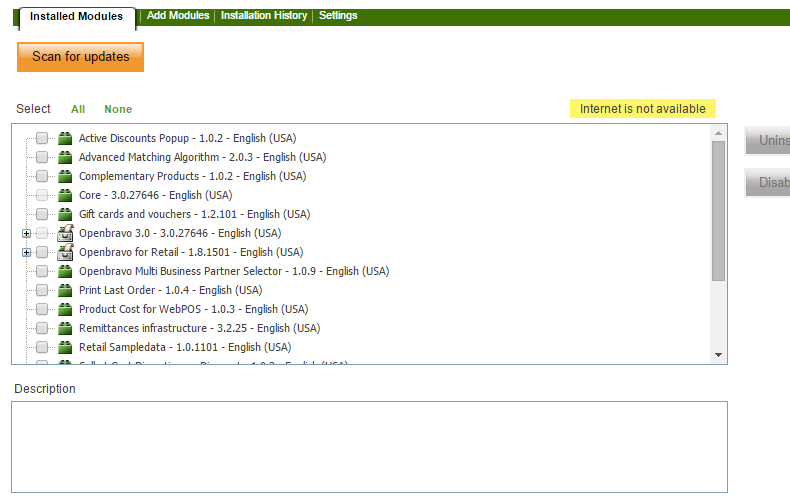Image resolution: width=790 pixels, height=503 pixels.
Task: Click the disabled Core module checkbox
Action: pos(42,195)
